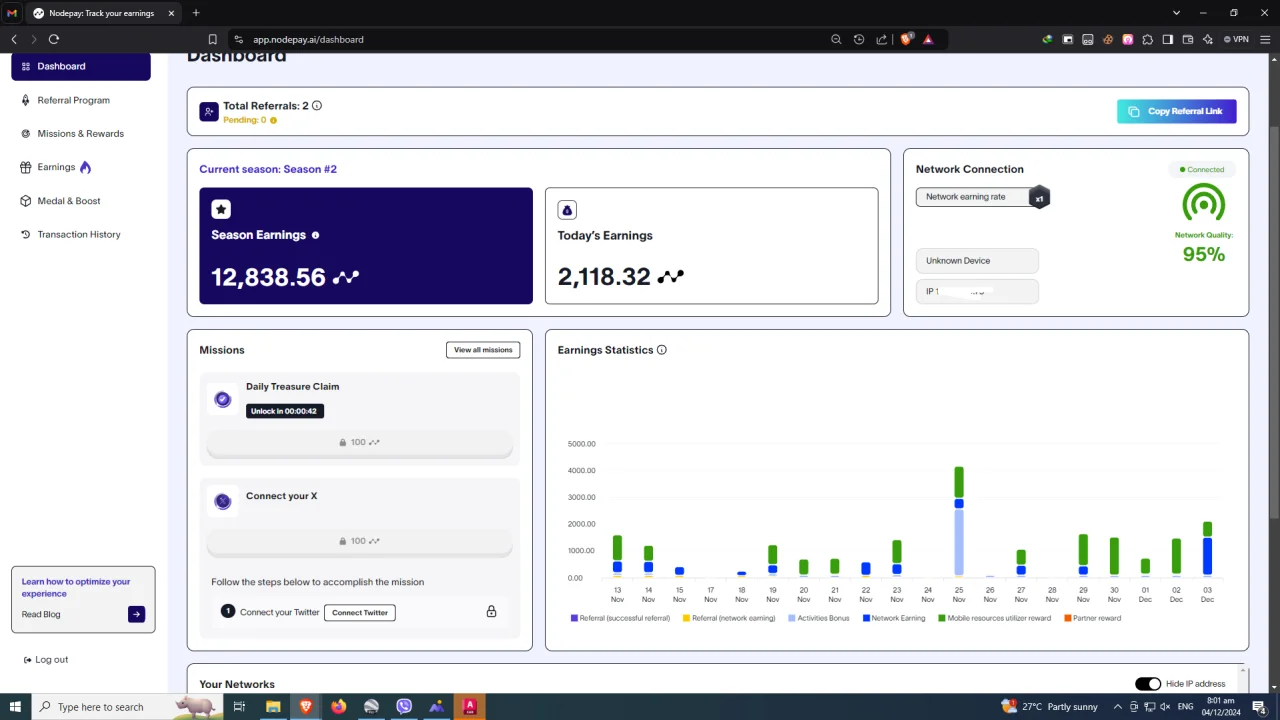Click the locked Daily Treasure 100 reward bar
Viewport: 1280px width, 720px height.
tap(359, 442)
